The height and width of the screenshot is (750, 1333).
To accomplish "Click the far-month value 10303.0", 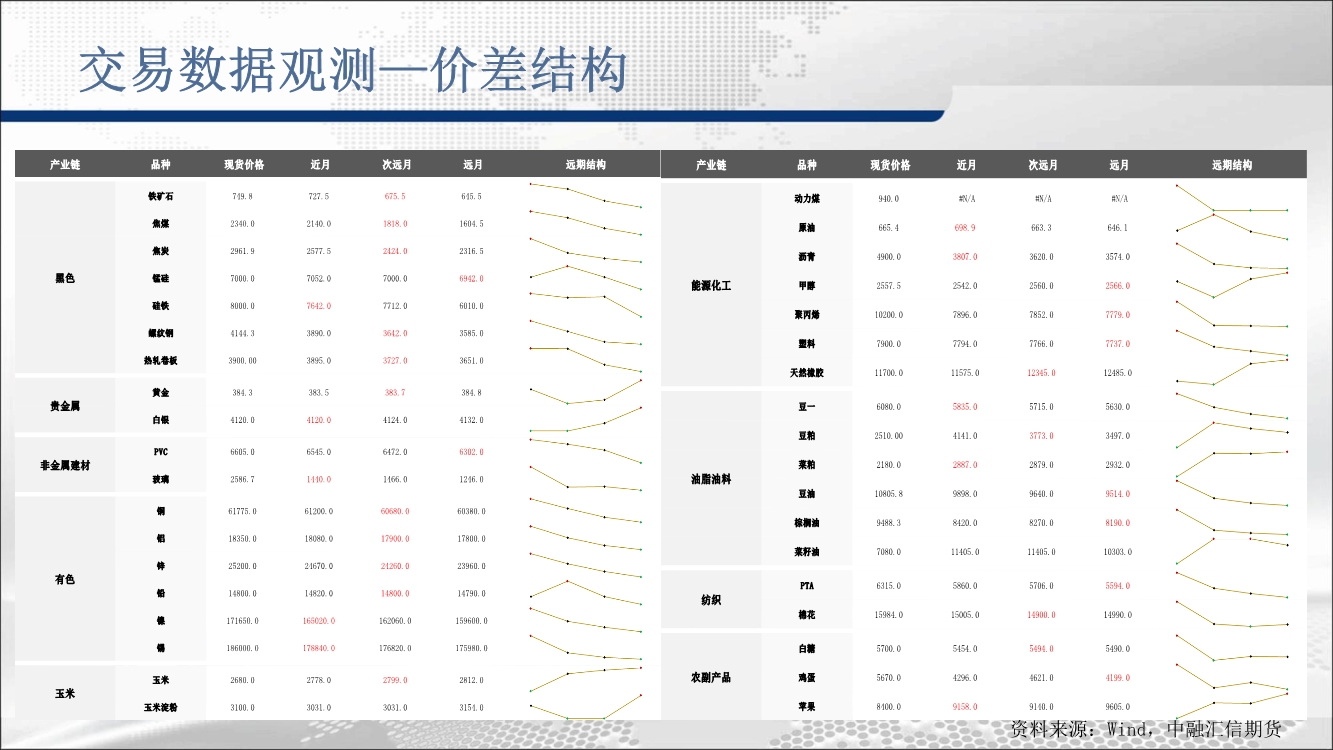I will click(x=1118, y=552).
